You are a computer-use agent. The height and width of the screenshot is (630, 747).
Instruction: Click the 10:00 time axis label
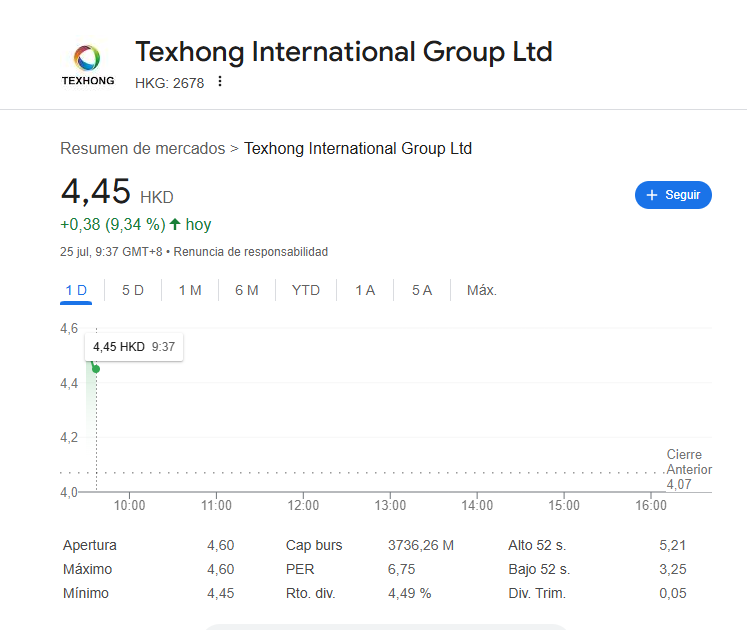tap(129, 505)
